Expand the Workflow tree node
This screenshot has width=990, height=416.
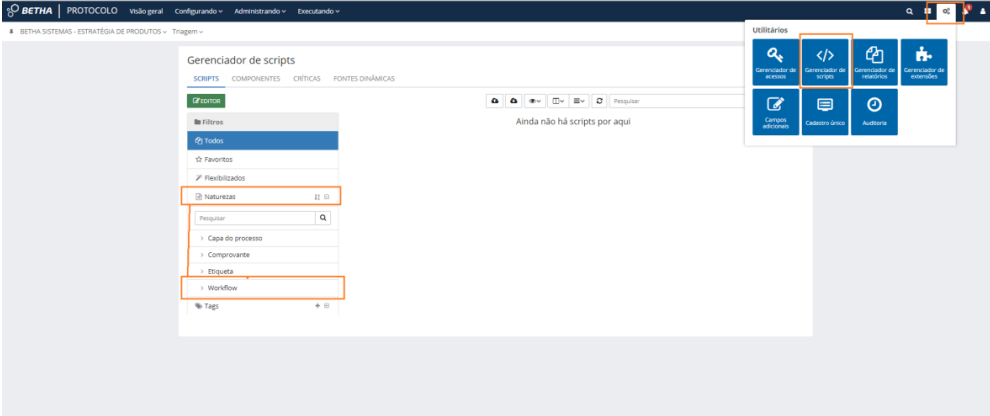(201, 288)
